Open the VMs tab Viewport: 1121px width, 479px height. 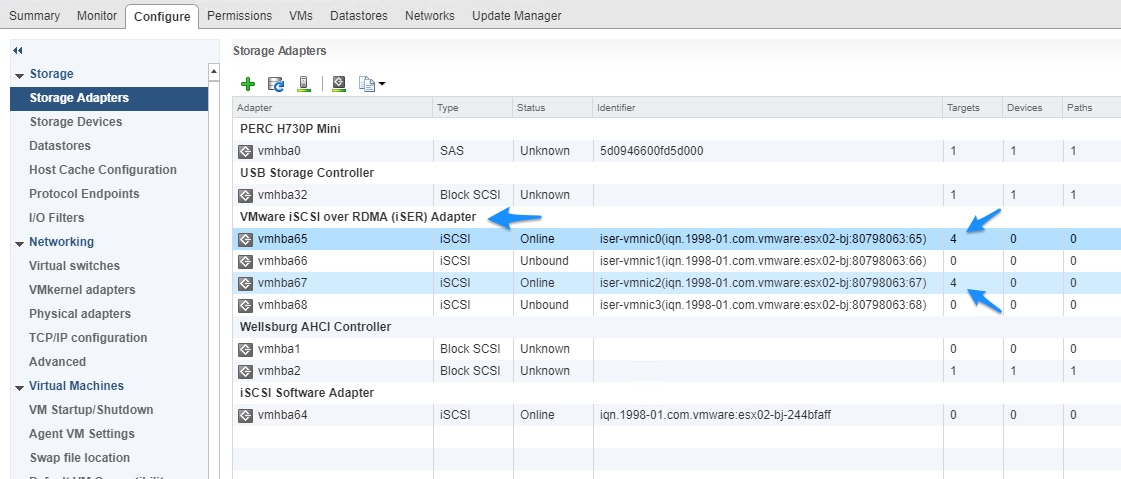pos(301,15)
